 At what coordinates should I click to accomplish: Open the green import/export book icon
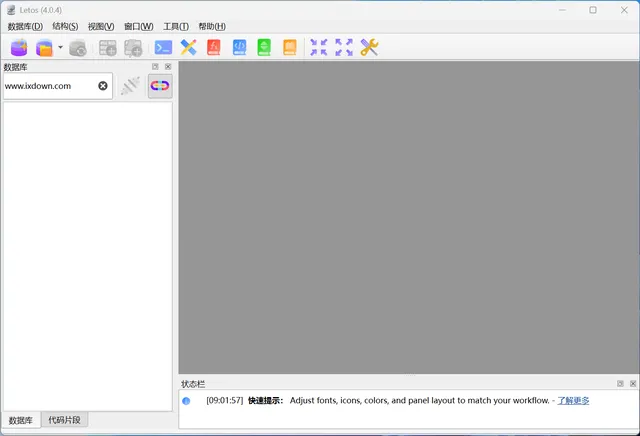pyautogui.click(x=264, y=47)
